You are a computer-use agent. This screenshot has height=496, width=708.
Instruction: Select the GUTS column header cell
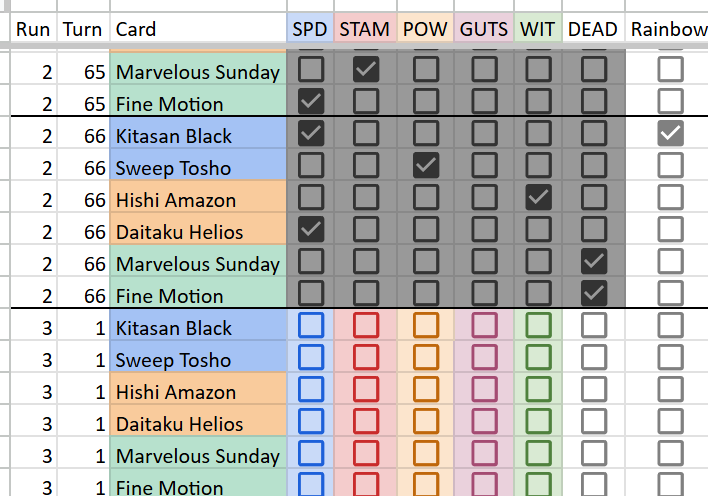(484, 29)
